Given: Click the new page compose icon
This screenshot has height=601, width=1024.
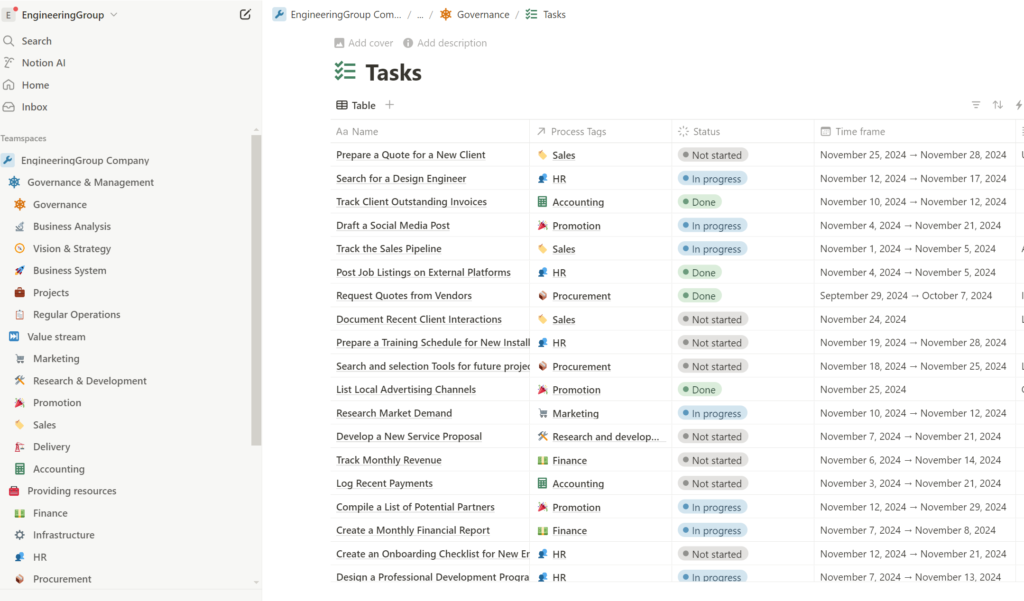Looking at the screenshot, I should tap(245, 15).
